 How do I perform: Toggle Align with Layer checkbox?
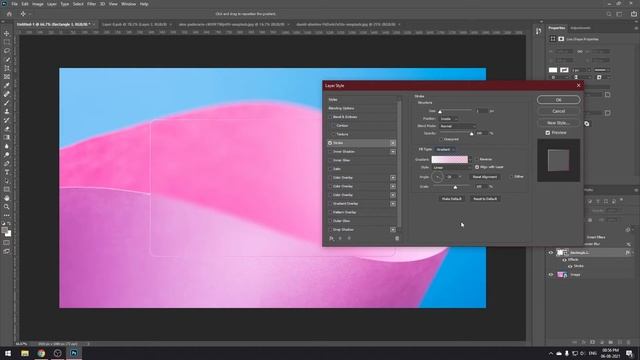click(477, 167)
